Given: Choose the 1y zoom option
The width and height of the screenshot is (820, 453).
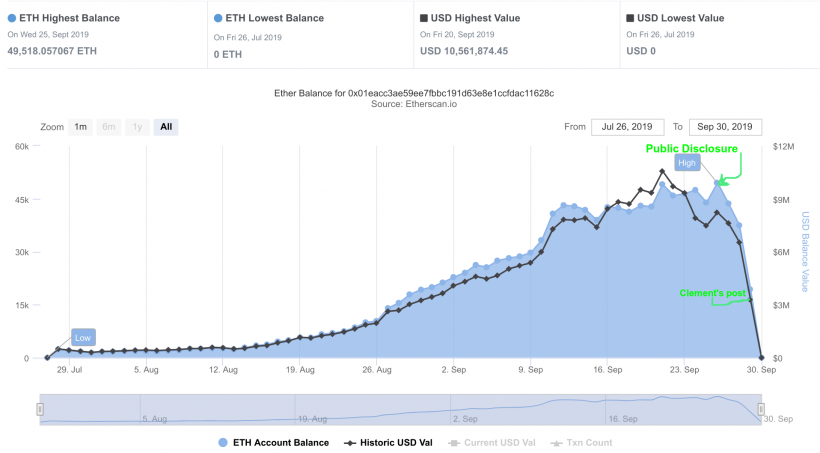Looking at the screenshot, I should 135,127.
